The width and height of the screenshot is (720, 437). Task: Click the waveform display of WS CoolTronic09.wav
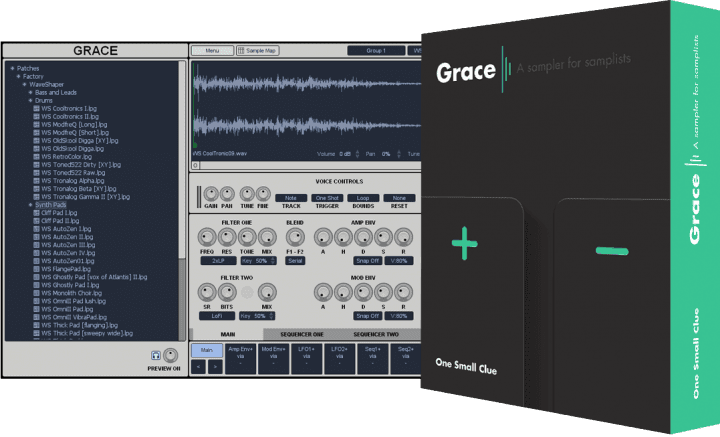[x=306, y=106]
